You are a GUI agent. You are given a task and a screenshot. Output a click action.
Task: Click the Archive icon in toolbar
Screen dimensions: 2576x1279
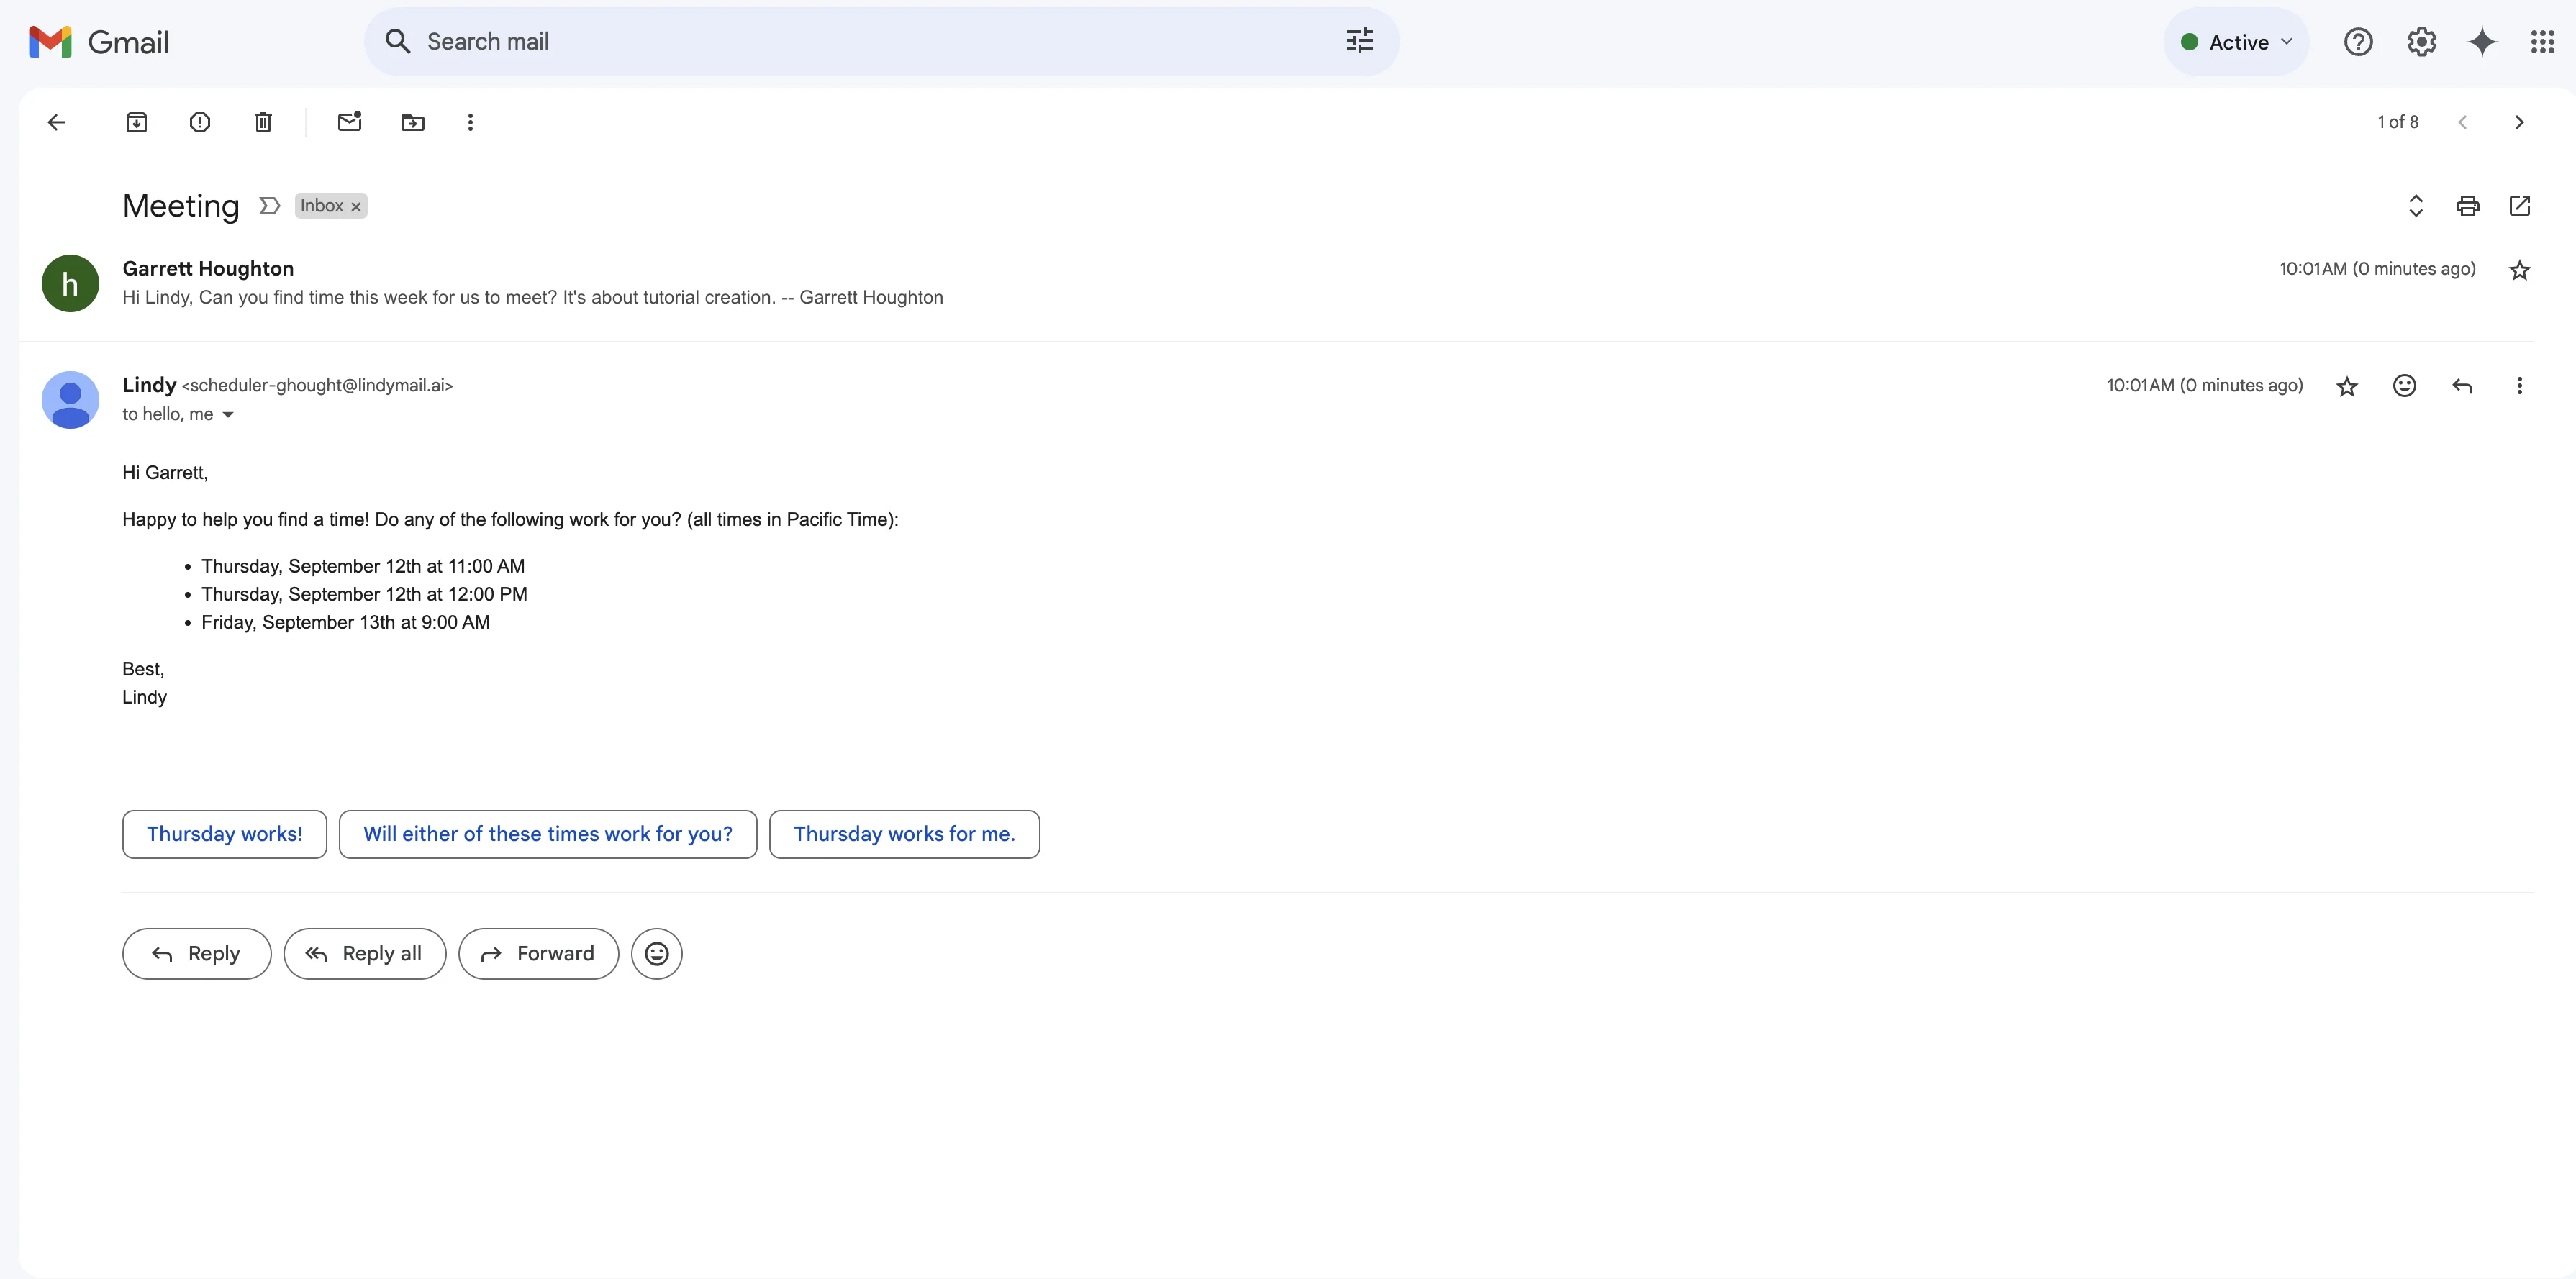[x=137, y=122]
